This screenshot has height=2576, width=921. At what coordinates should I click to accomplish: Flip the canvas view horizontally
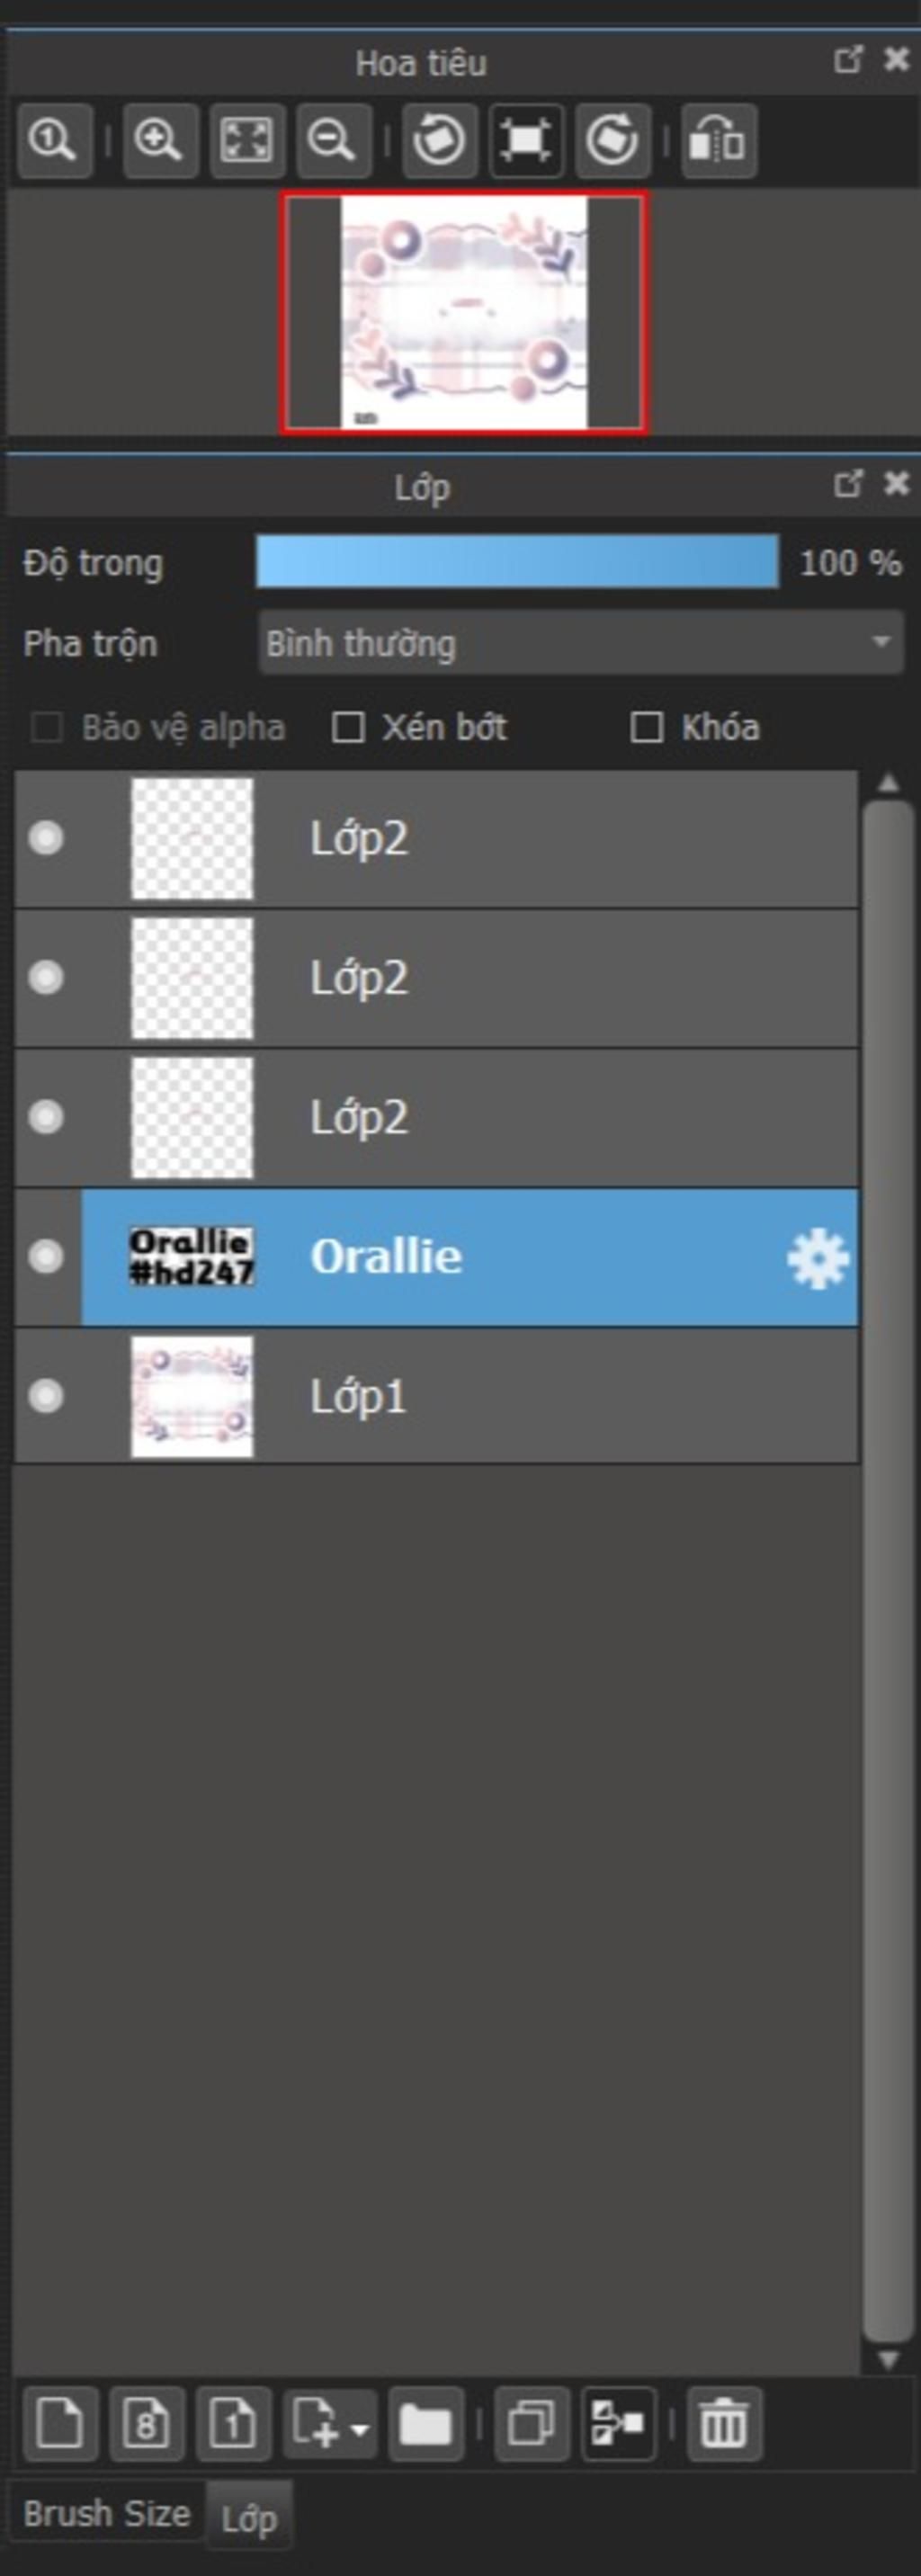719,140
